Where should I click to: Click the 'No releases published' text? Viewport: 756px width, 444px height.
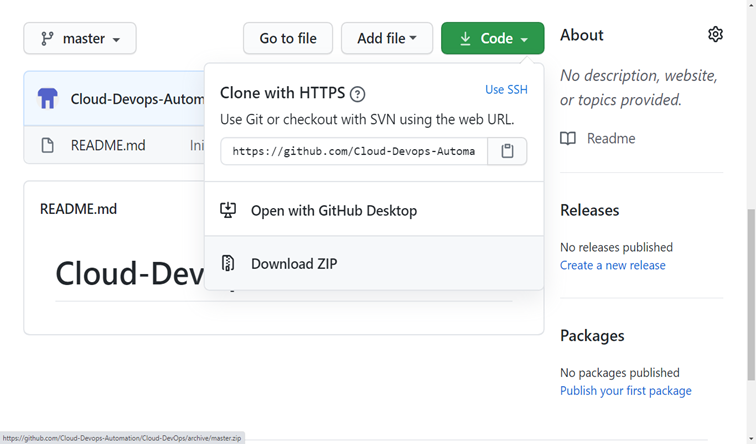pyautogui.click(x=616, y=247)
